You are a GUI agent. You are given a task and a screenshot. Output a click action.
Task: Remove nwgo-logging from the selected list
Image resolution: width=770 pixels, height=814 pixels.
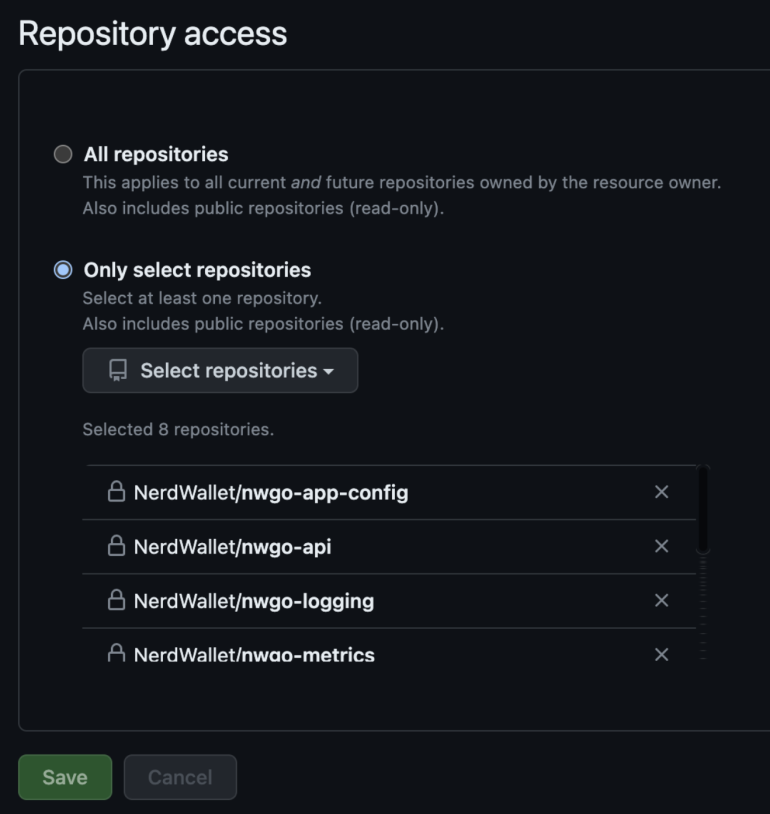661,600
